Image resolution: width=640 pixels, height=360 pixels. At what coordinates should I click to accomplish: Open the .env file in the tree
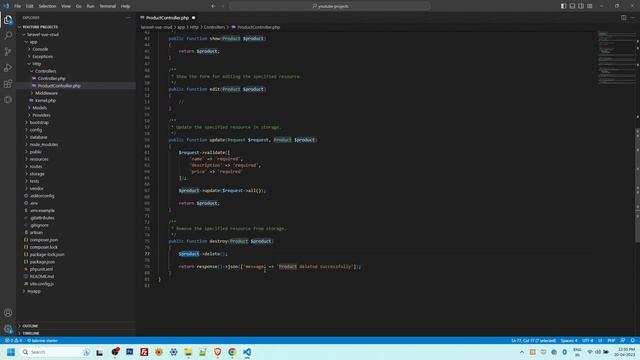[33, 203]
